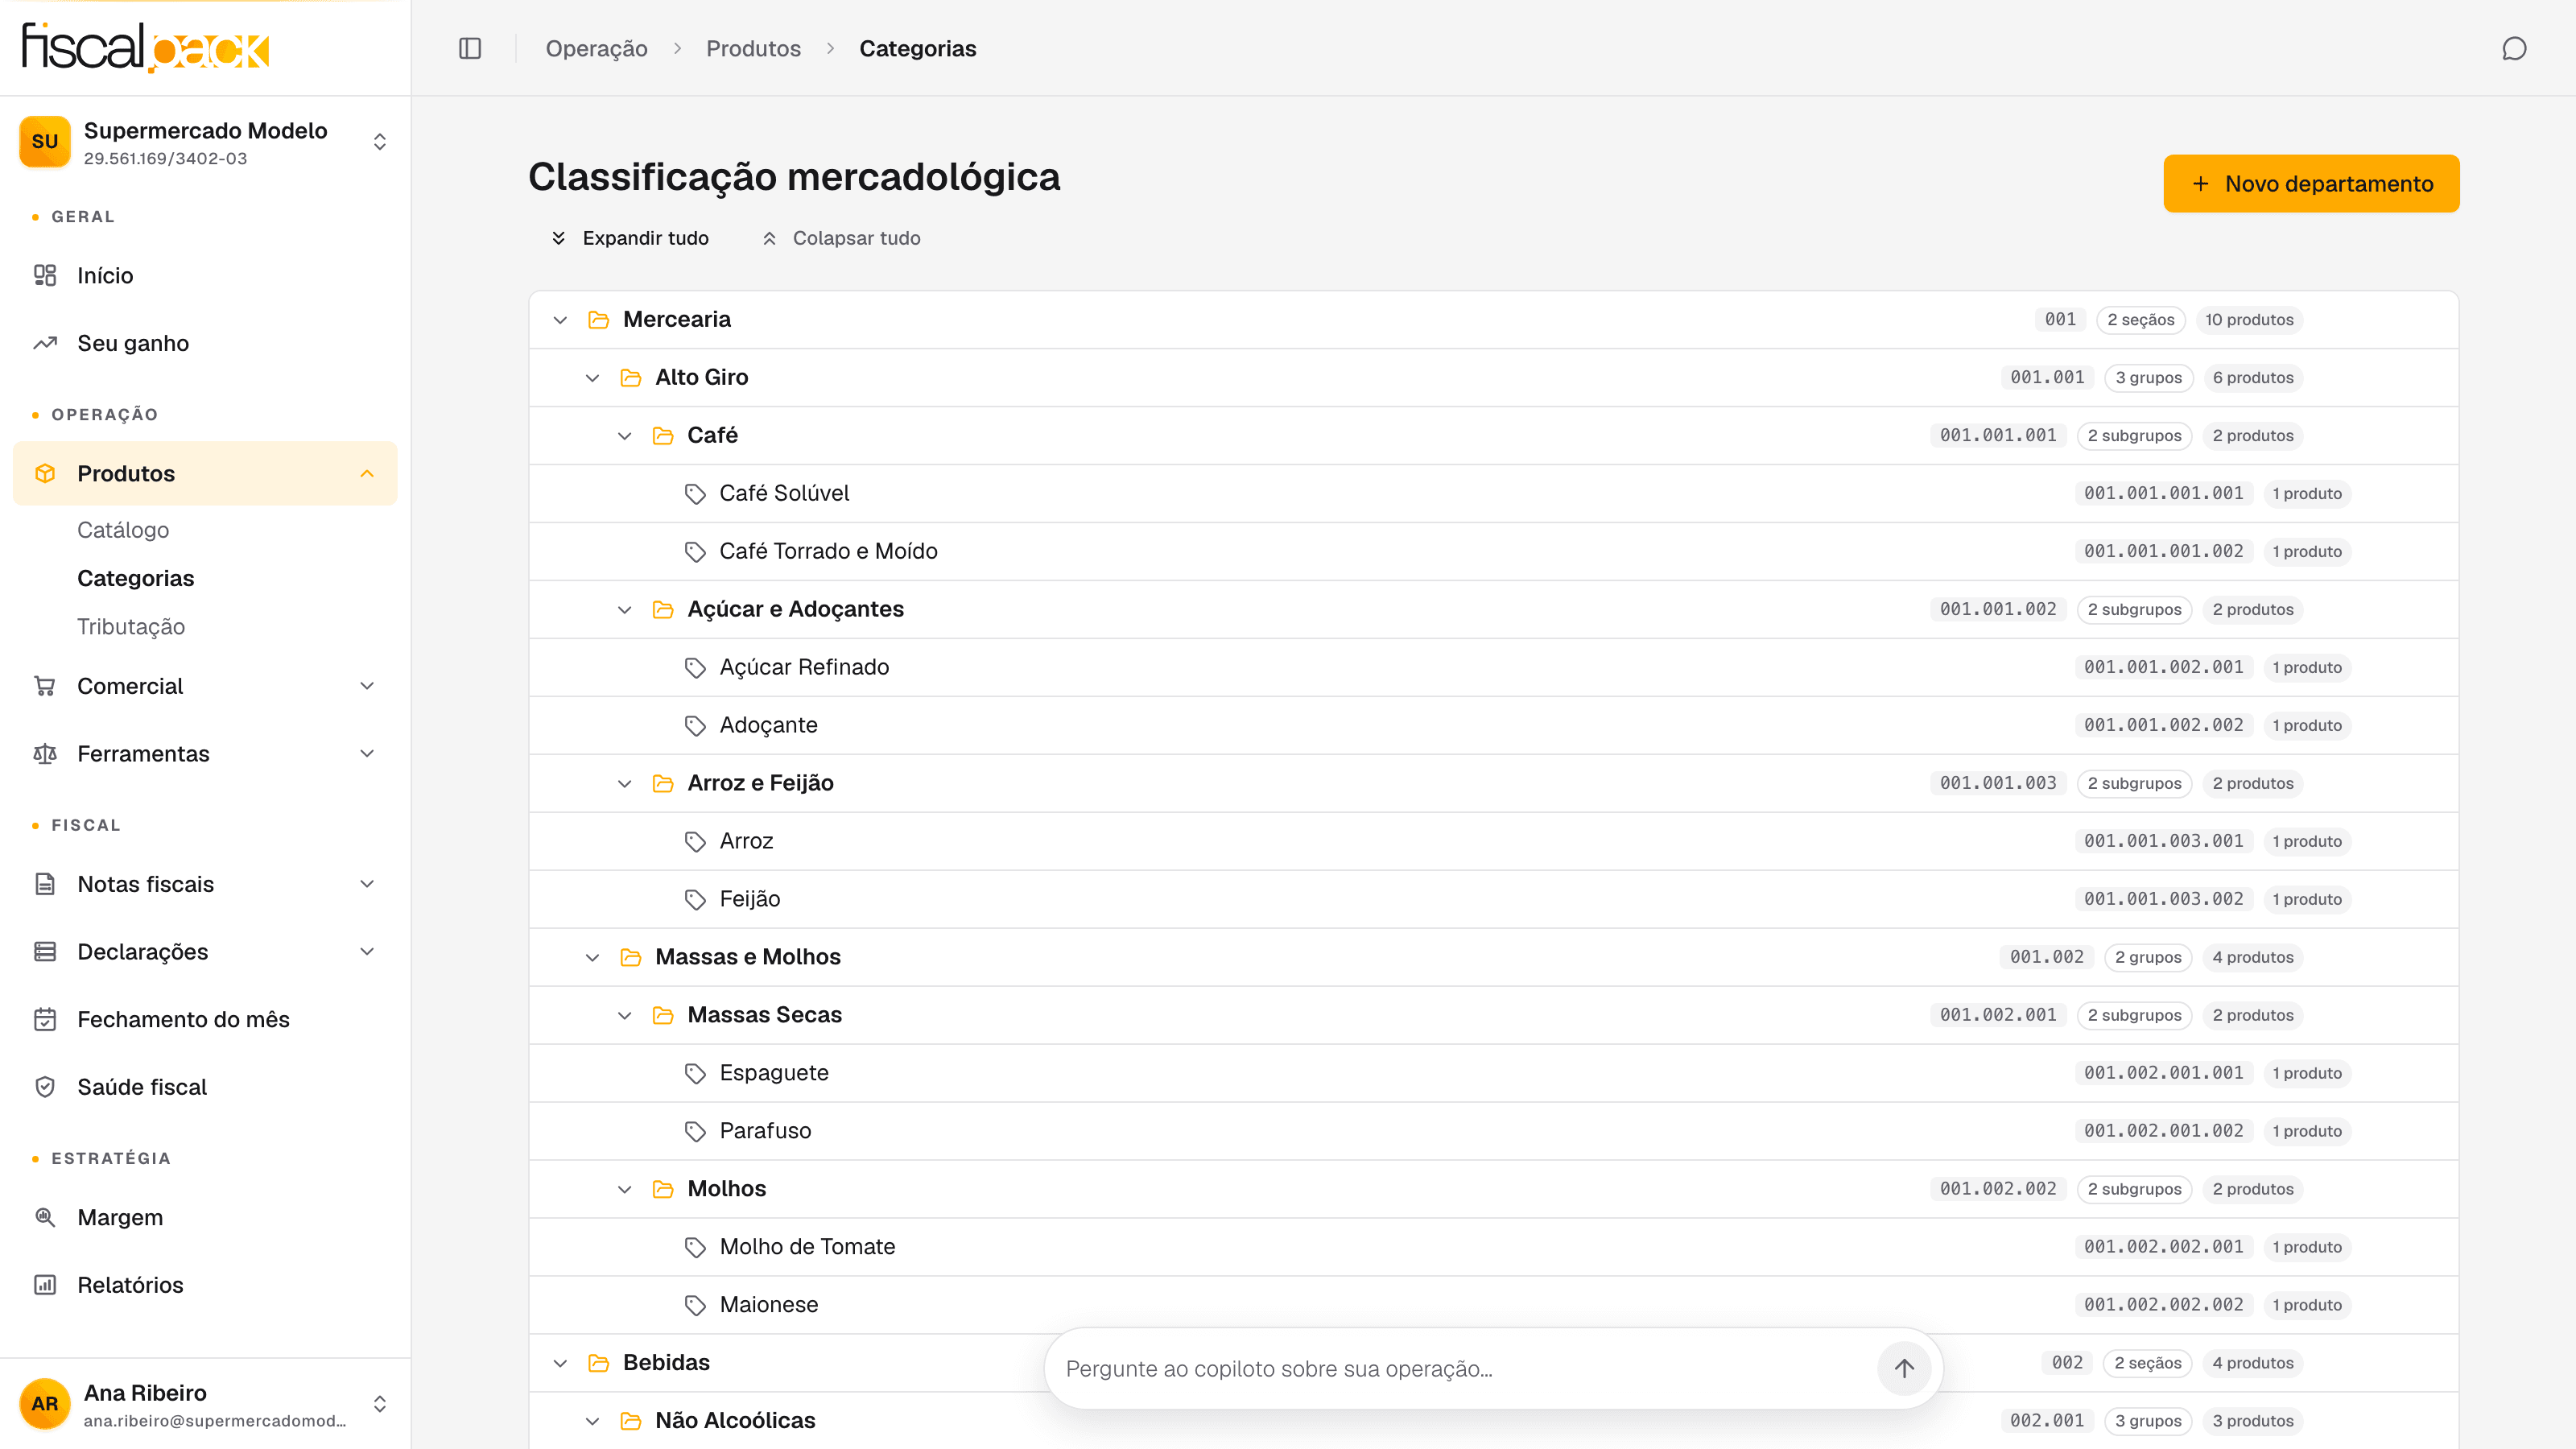Click the Saúde fiscal shield icon
Screen dimensions: 2576x1449
click(x=45, y=1087)
